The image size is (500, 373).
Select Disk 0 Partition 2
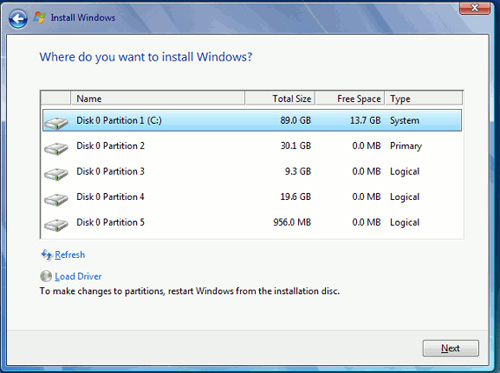252,146
